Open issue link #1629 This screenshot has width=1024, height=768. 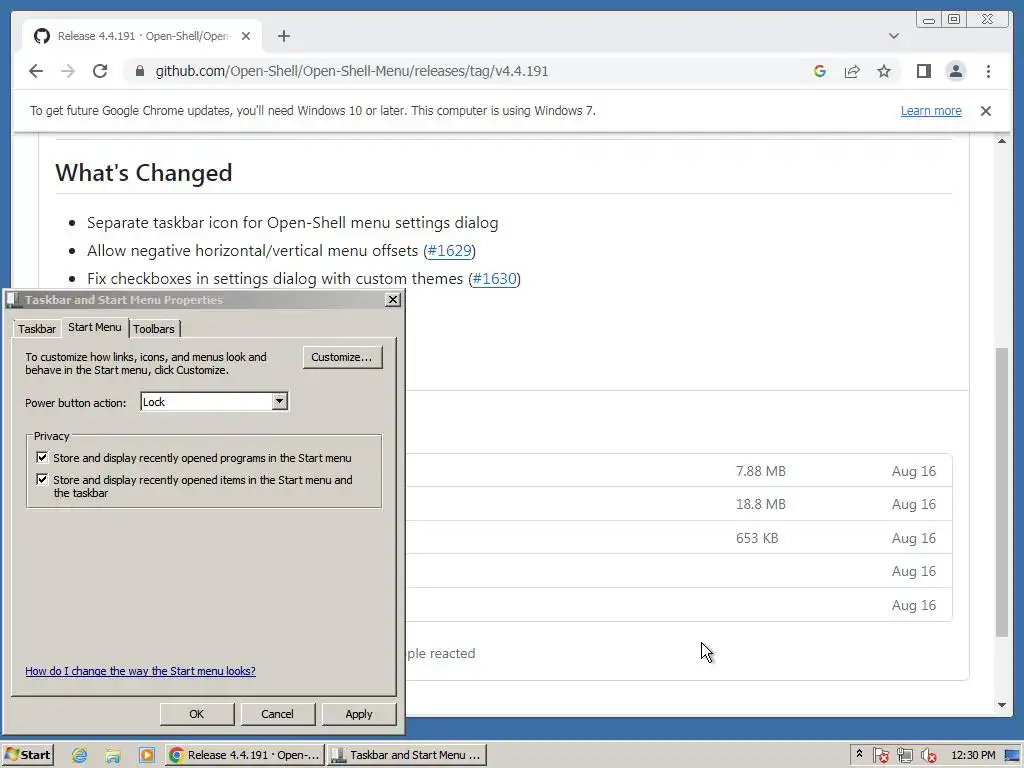click(x=449, y=251)
